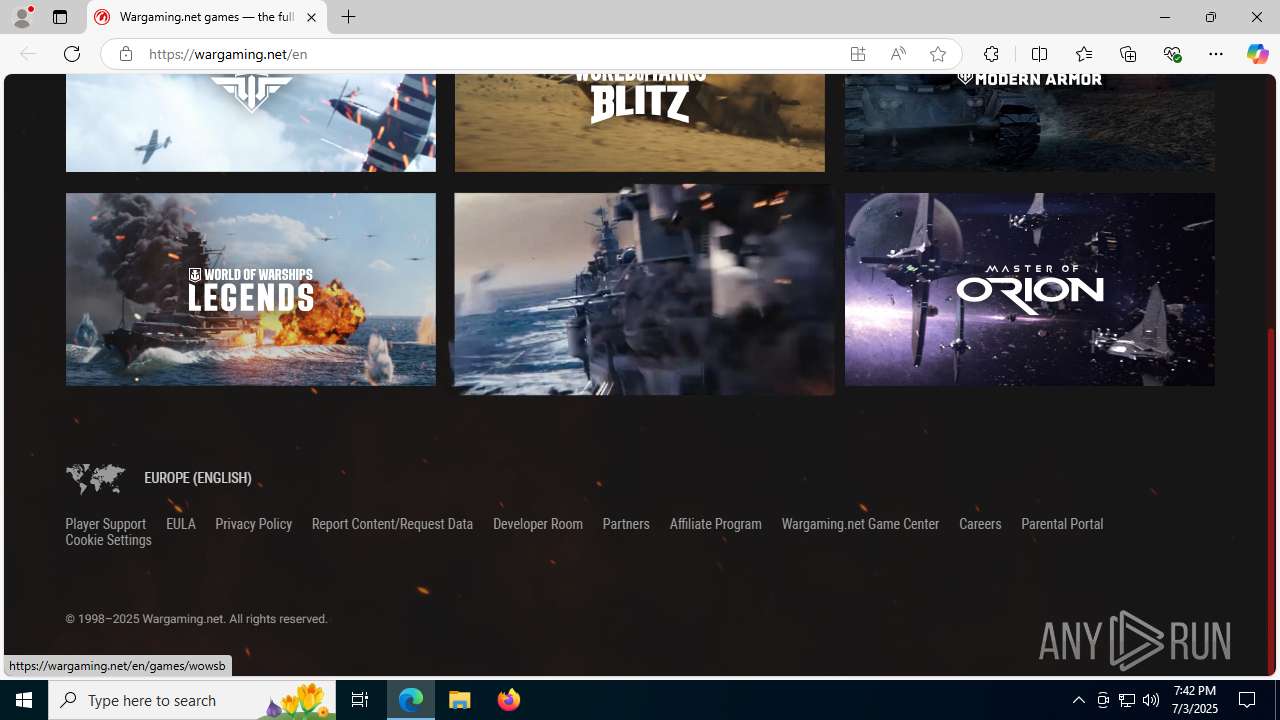
Task: Select the Wargaming.net games tab
Action: [x=207, y=17]
